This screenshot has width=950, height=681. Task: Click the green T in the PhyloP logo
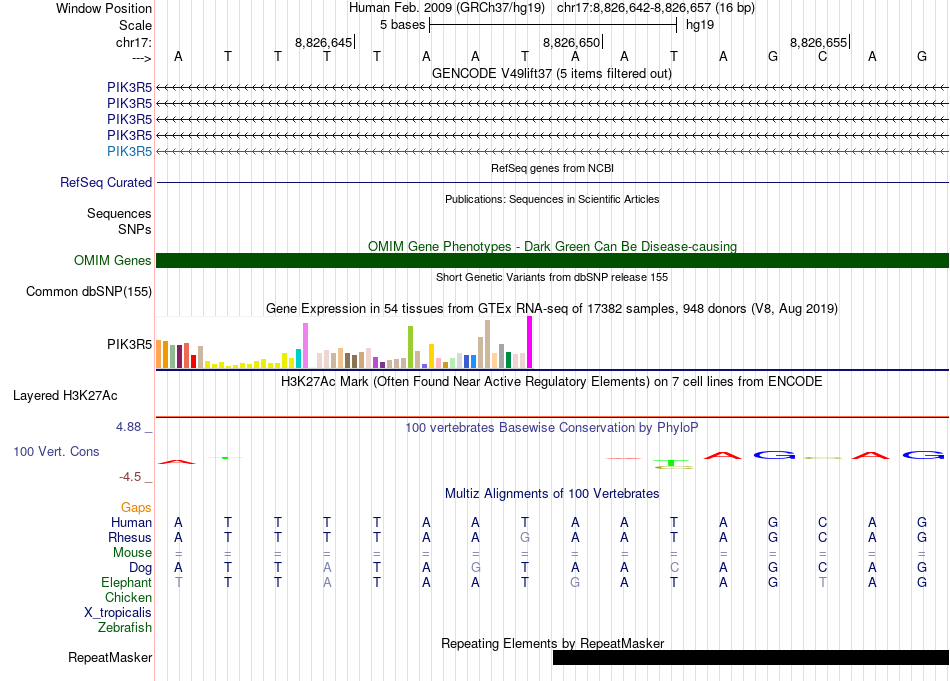pos(671,463)
